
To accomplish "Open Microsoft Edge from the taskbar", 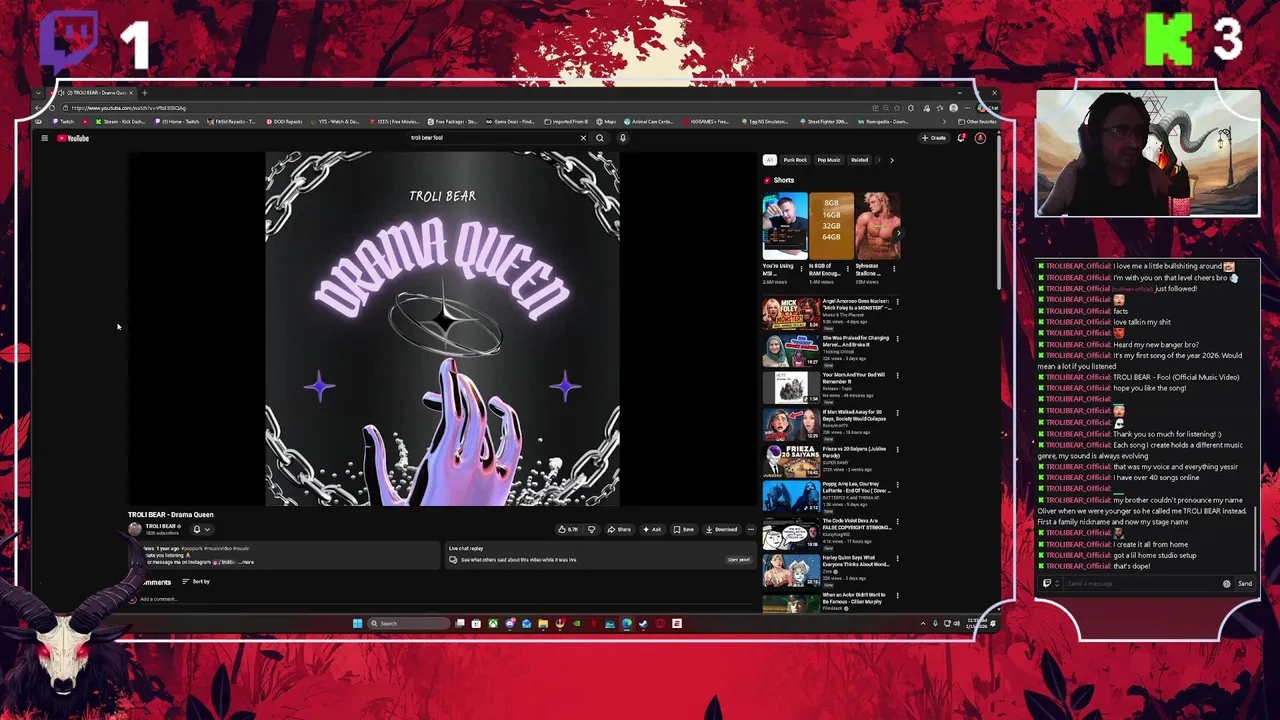I will [627, 623].
